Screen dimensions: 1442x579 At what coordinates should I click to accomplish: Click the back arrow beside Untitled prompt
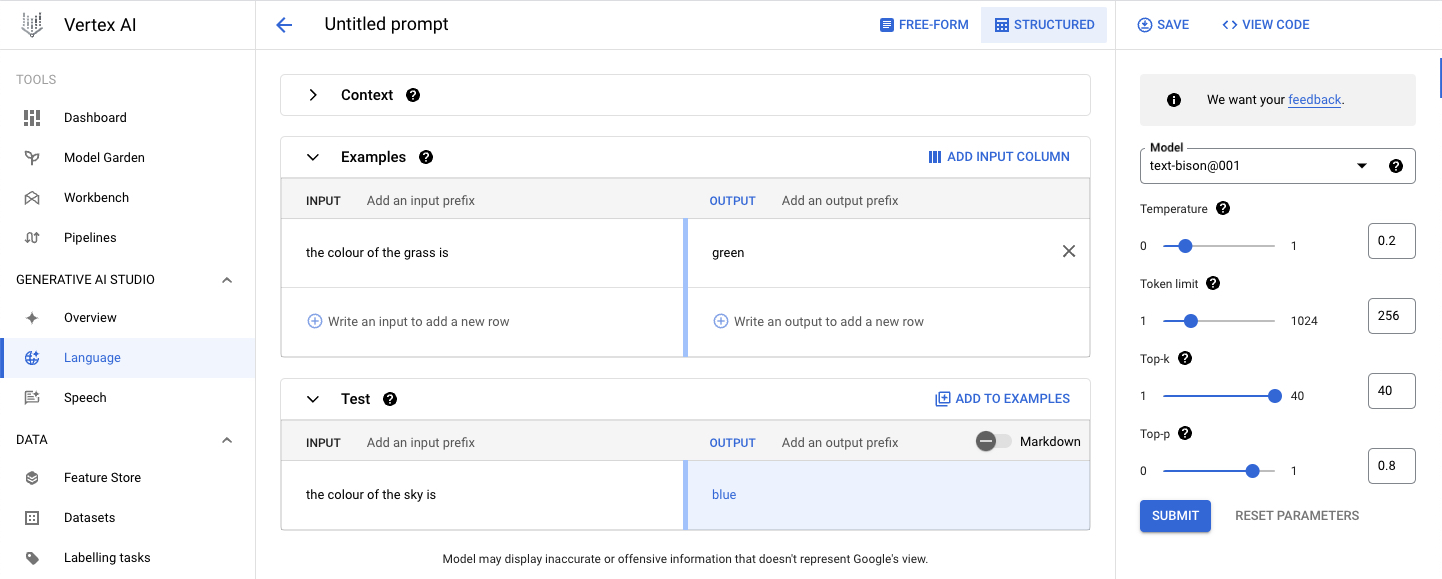pos(284,25)
